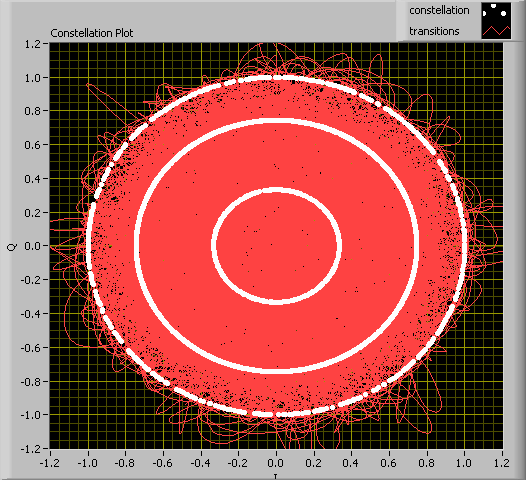Click the -1.0 tick label on the I axis
Screen dimensions: 526x480
click(88, 463)
